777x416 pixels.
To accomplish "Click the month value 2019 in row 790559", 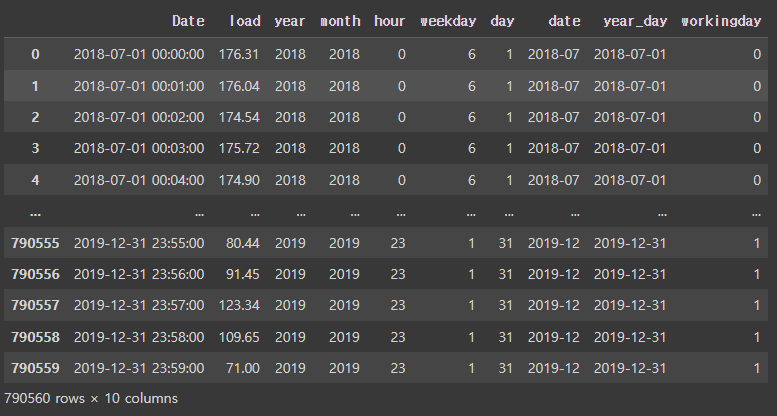I will click(344, 368).
